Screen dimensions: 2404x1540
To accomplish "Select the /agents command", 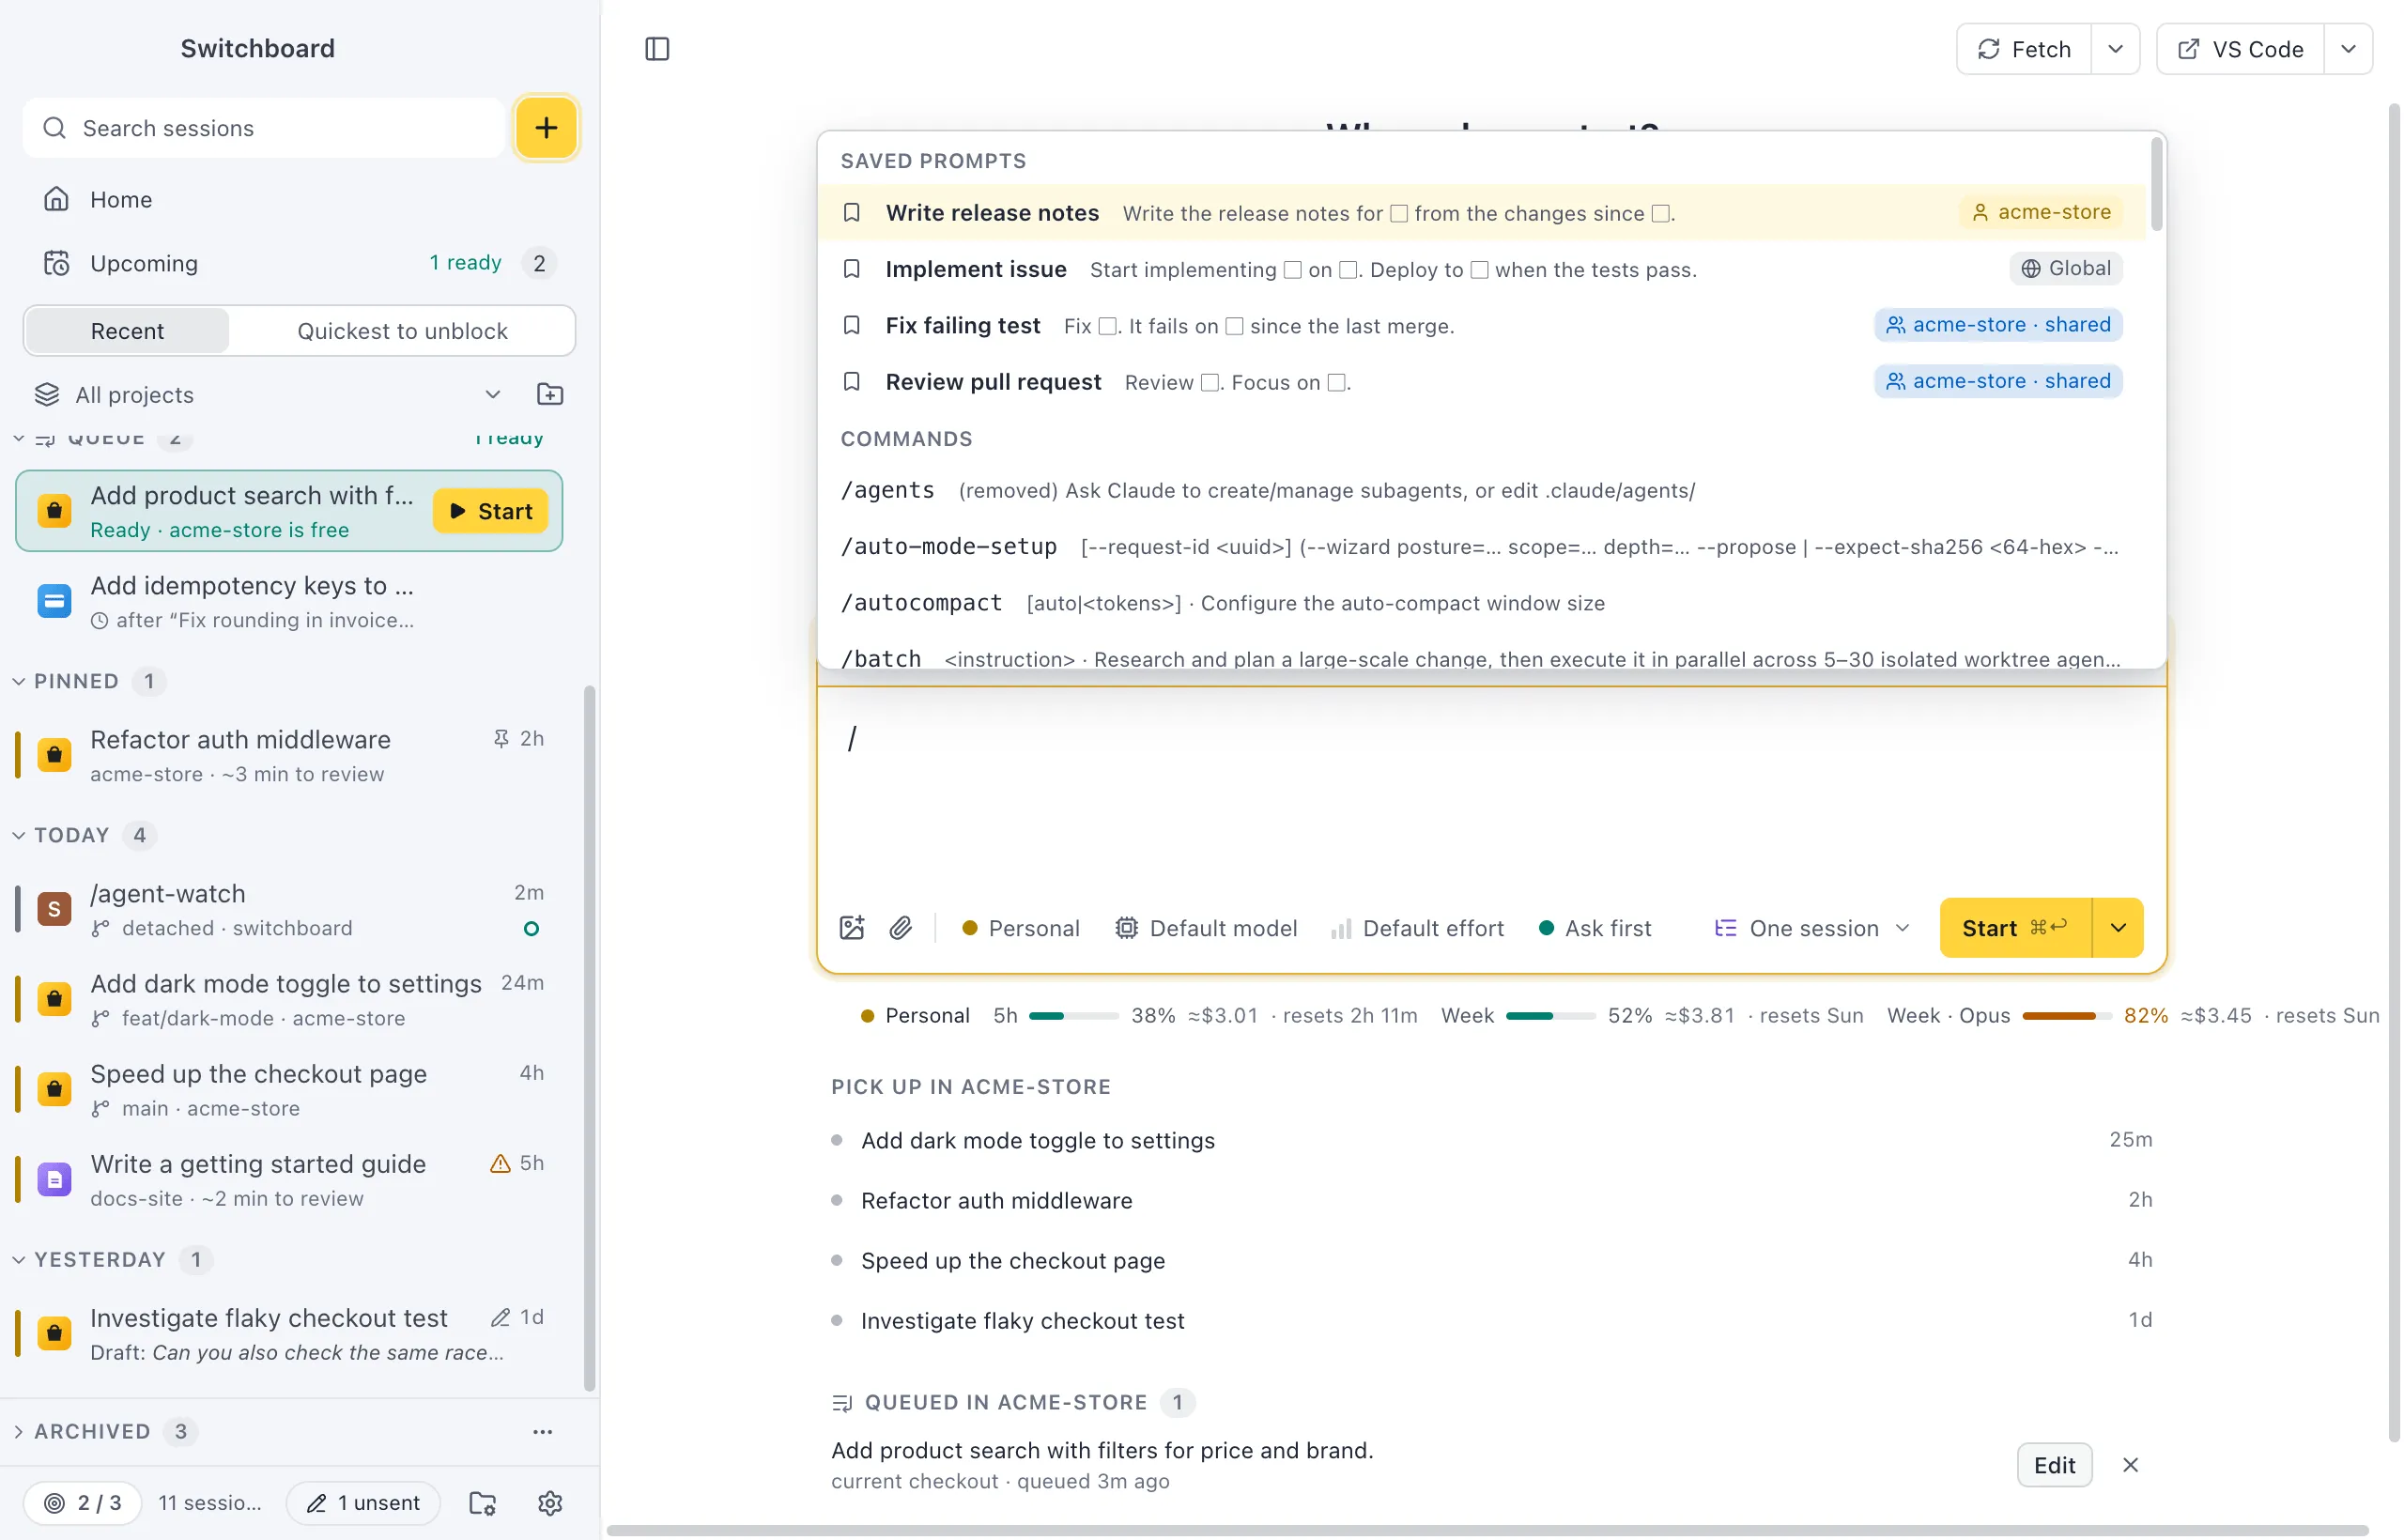I will [x=1480, y=490].
